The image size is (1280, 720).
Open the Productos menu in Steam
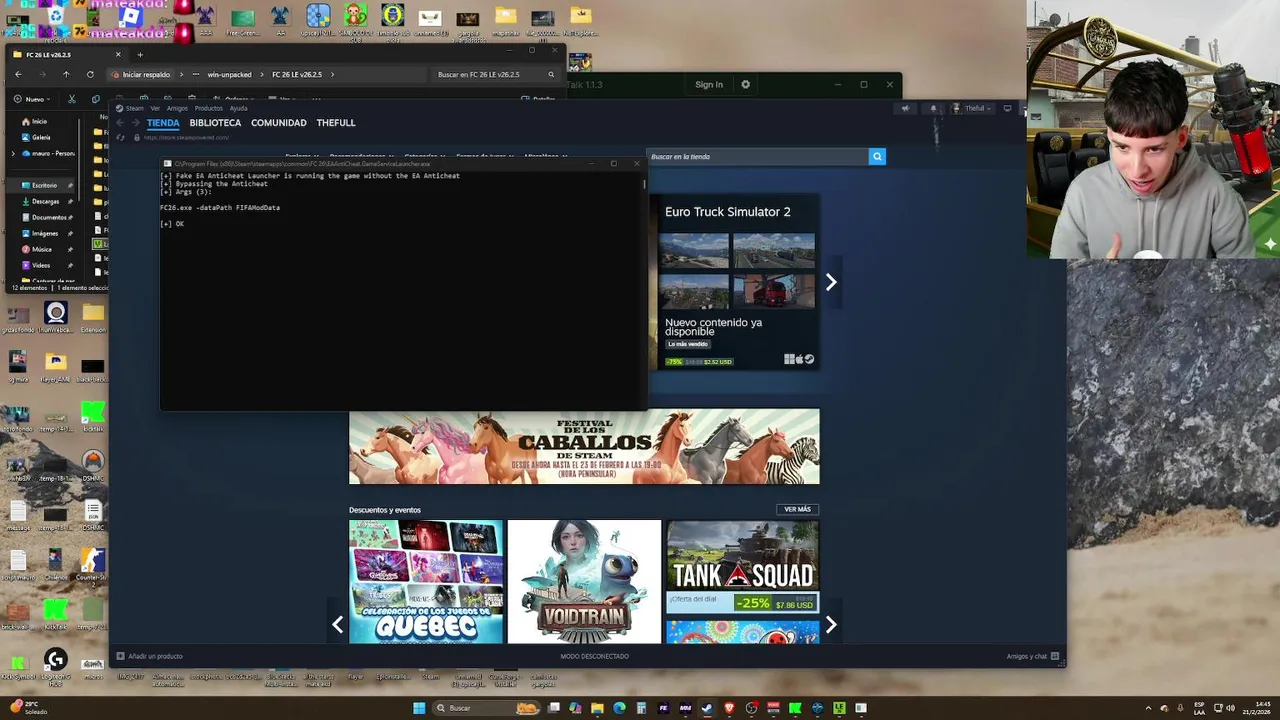[x=208, y=108]
